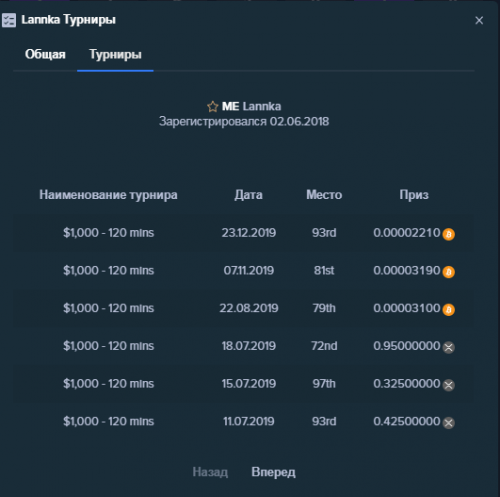Select the Турниры tab
500x497 pixels.
[x=115, y=54]
